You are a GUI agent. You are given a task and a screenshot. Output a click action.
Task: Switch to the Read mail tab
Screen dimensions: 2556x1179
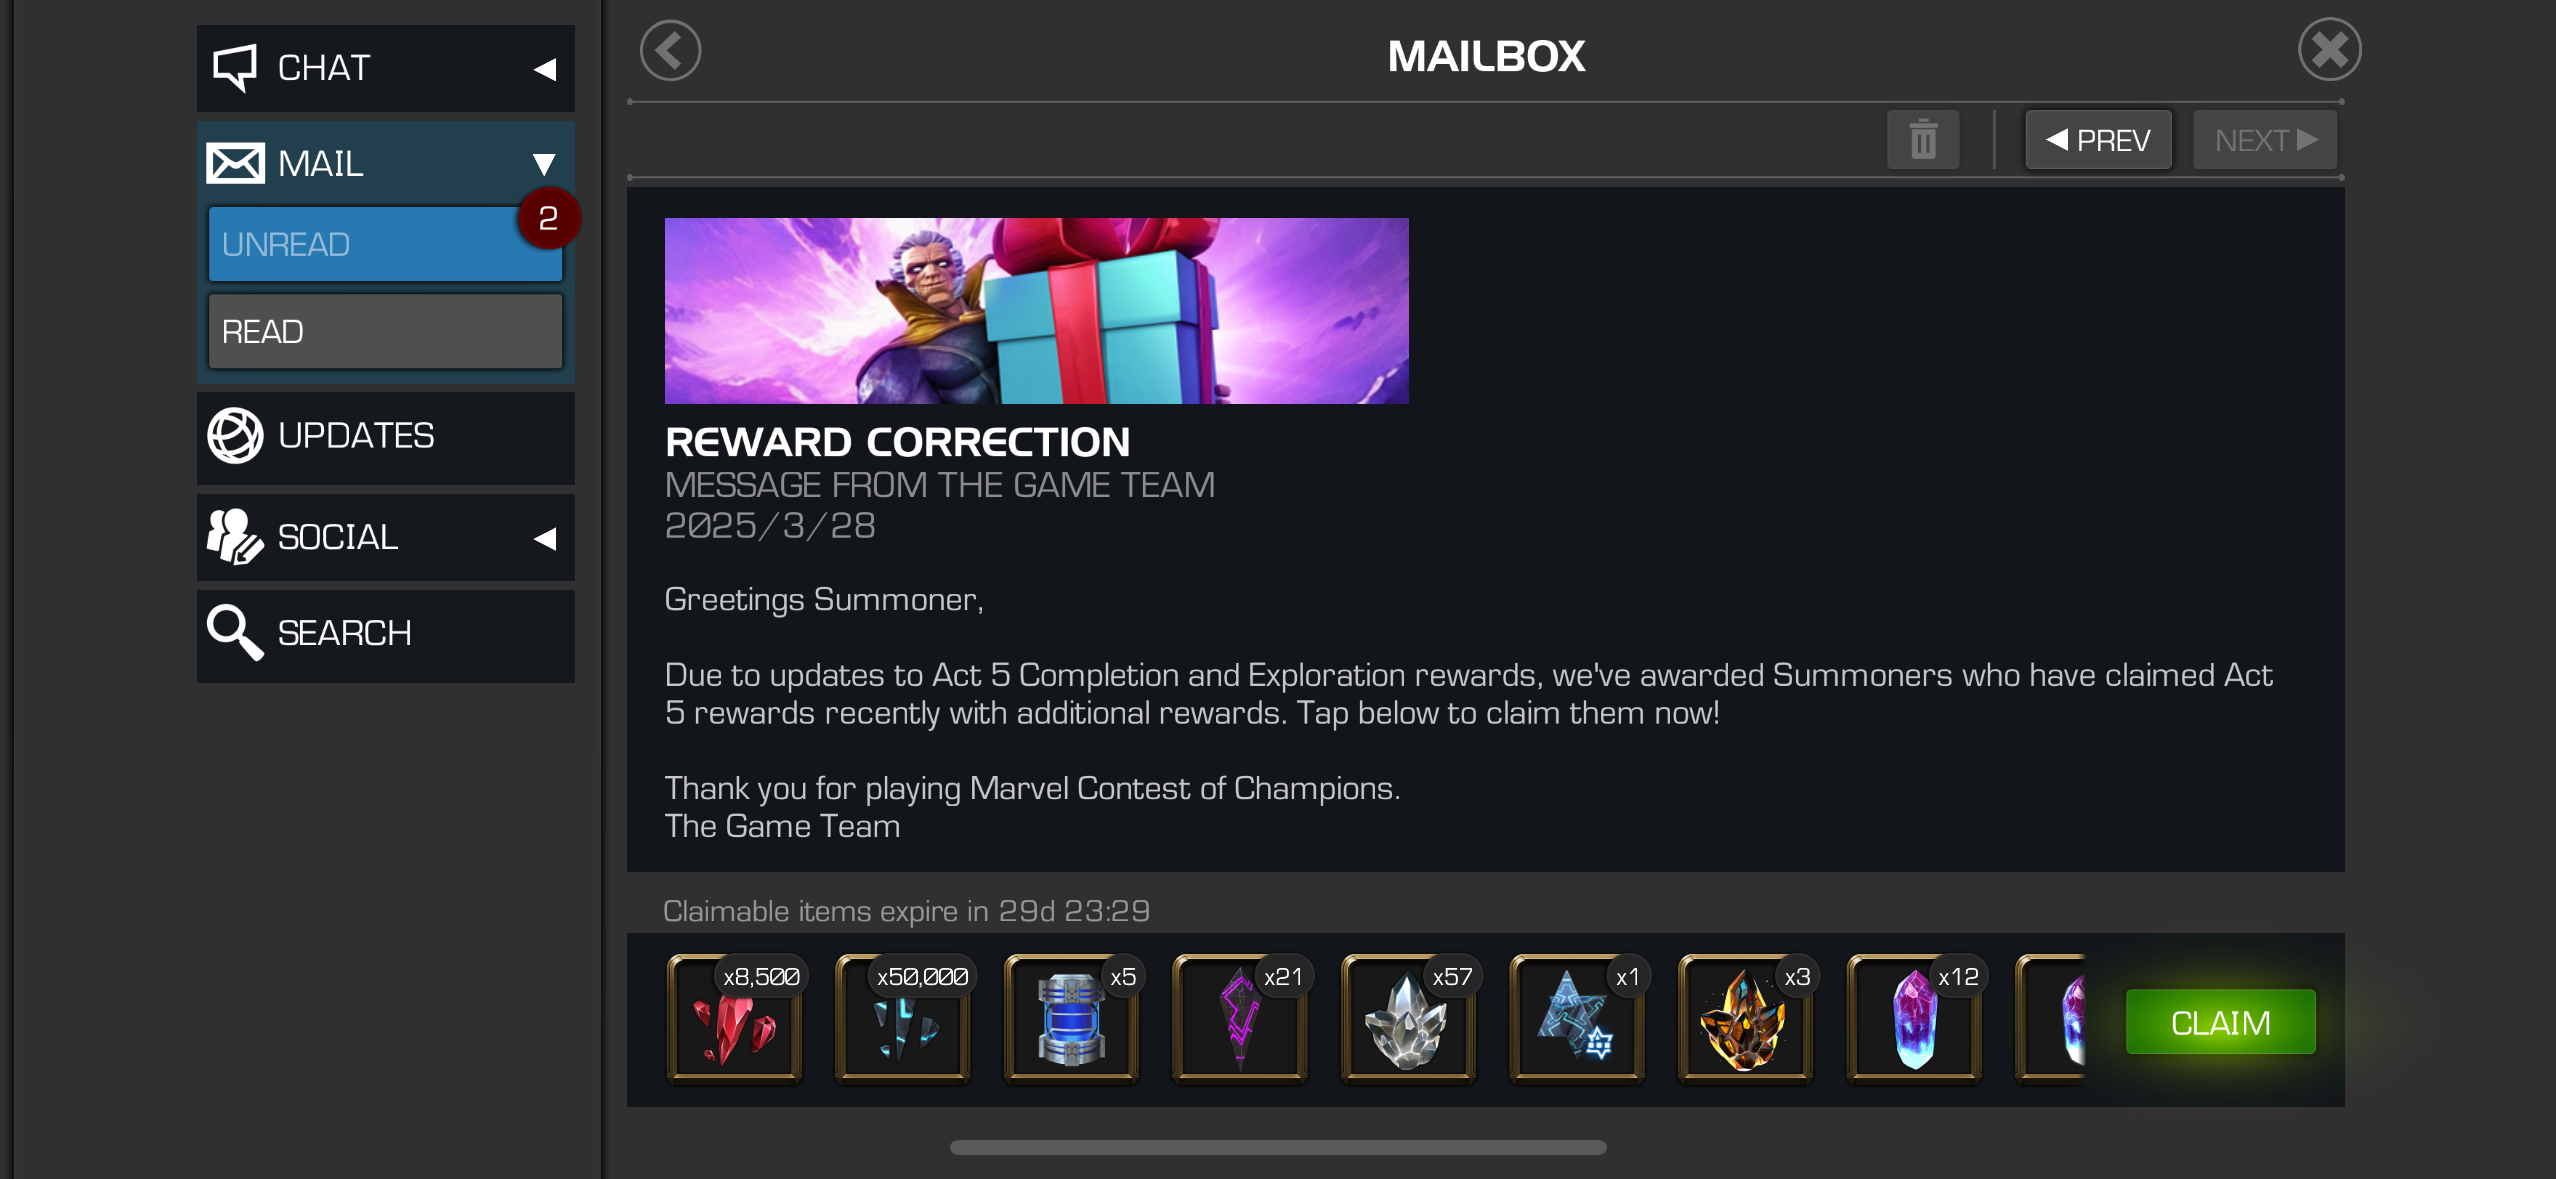(385, 331)
